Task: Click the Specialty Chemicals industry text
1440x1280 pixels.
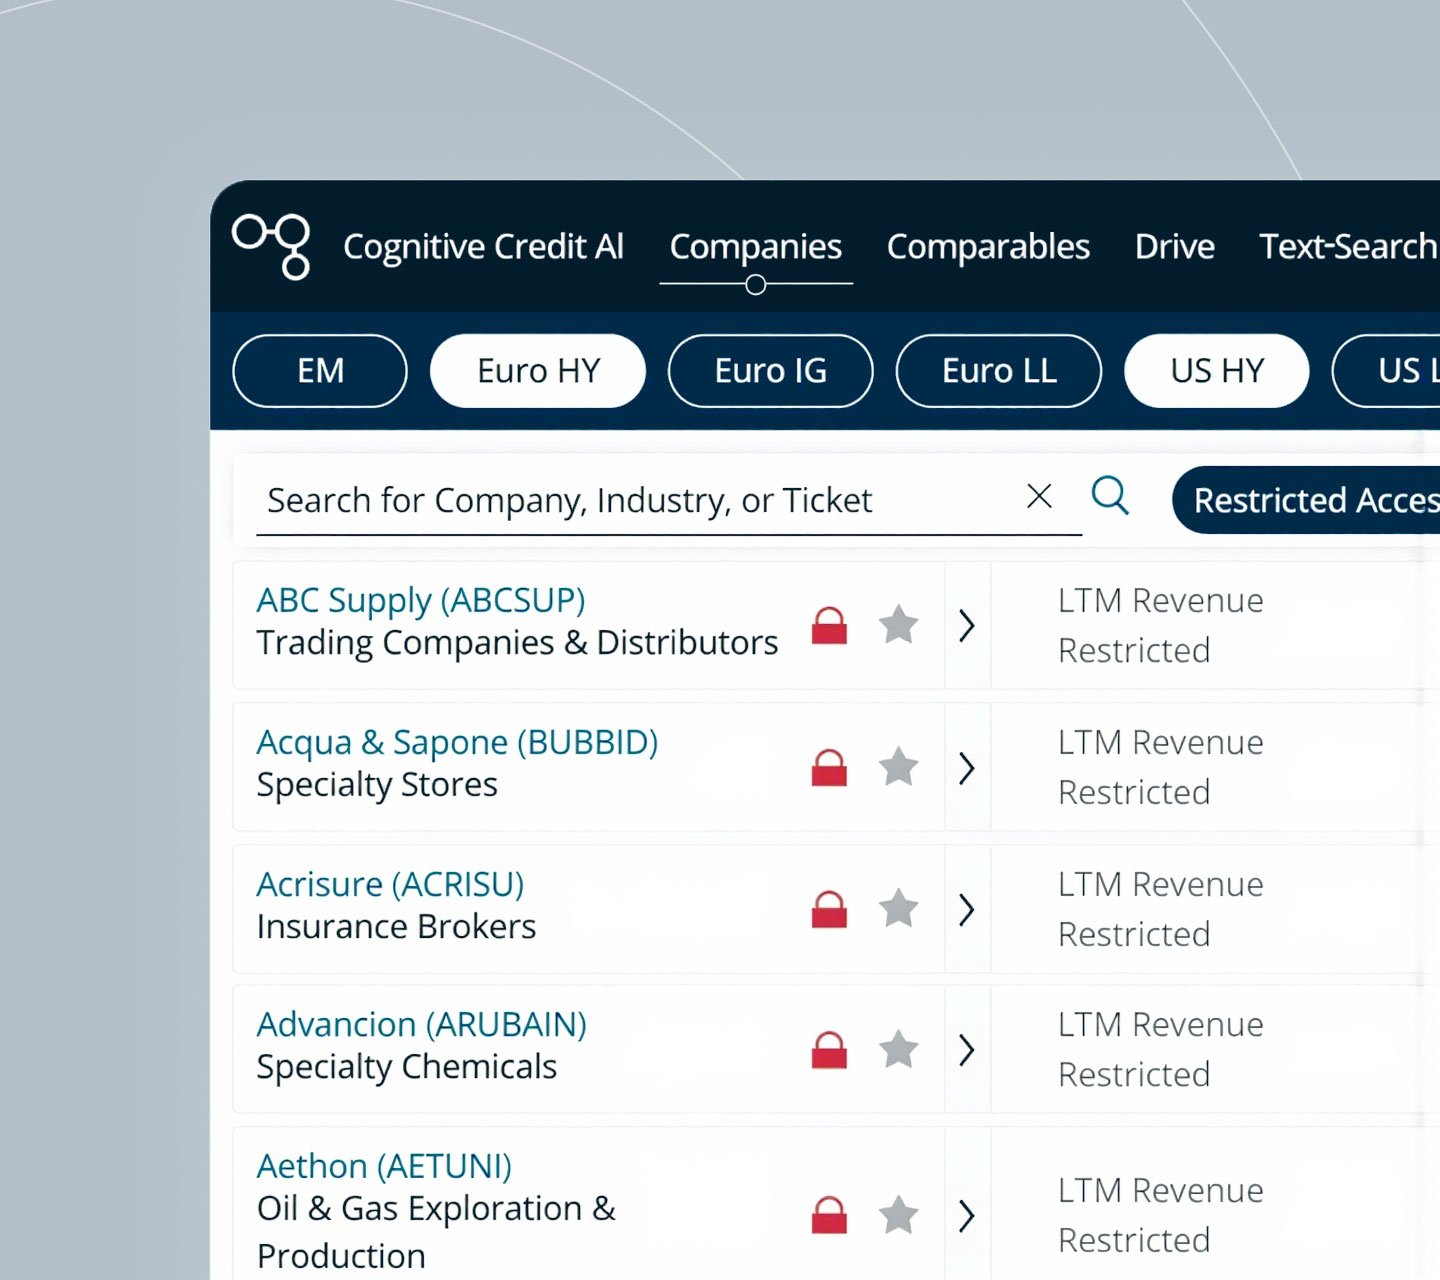Action: (406, 1067)
